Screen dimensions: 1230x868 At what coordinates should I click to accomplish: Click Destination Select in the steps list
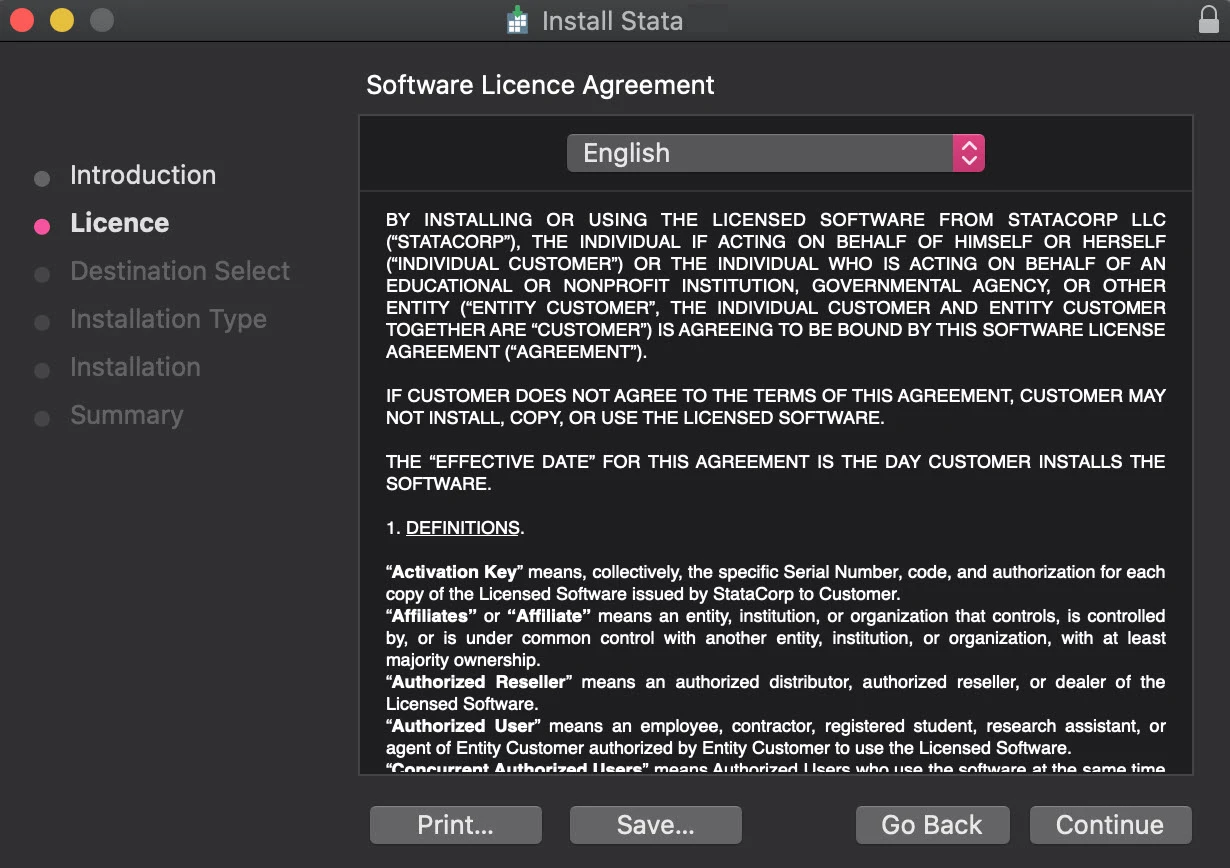coord(180,271)
